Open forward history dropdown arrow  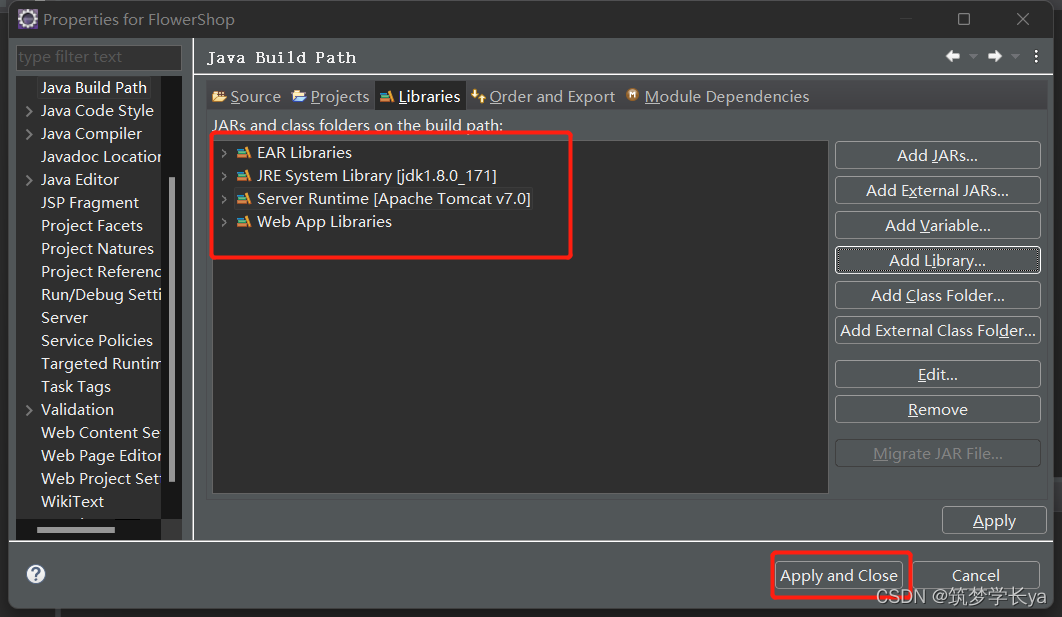click(x=1015, y=57)
